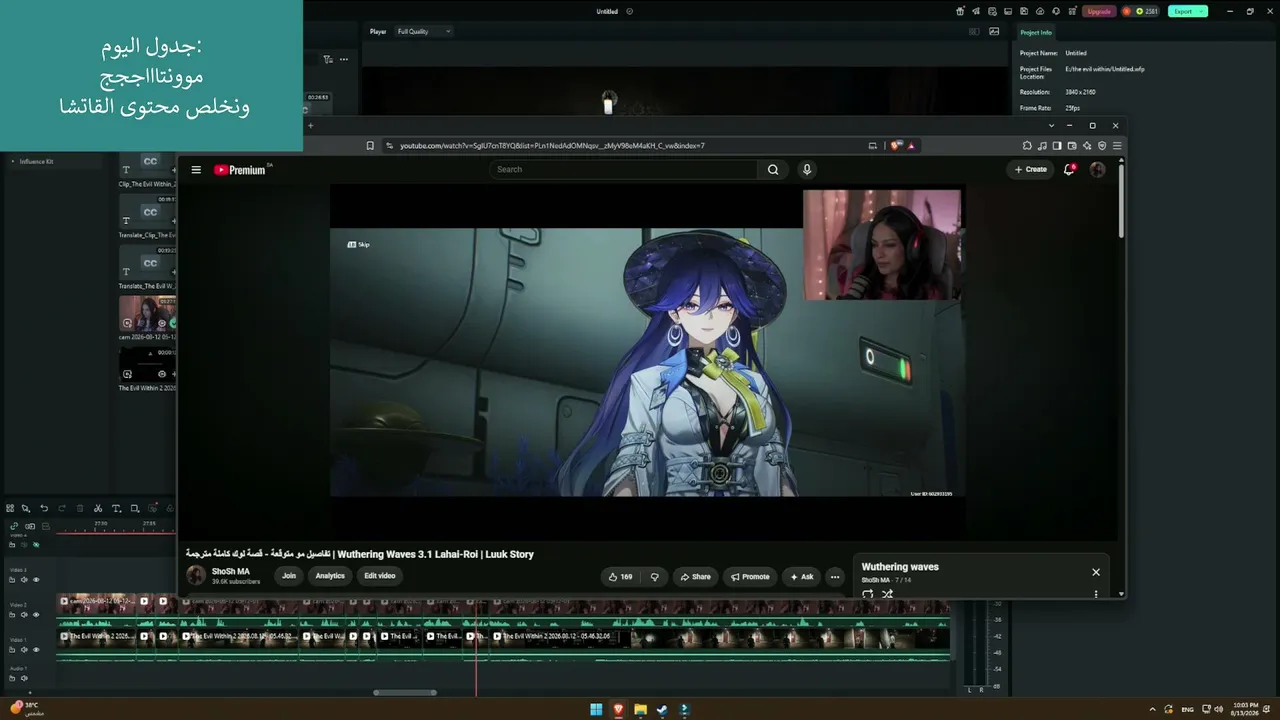
Task: Go to YouTube Premium home logo
Action: pos(241,170)
